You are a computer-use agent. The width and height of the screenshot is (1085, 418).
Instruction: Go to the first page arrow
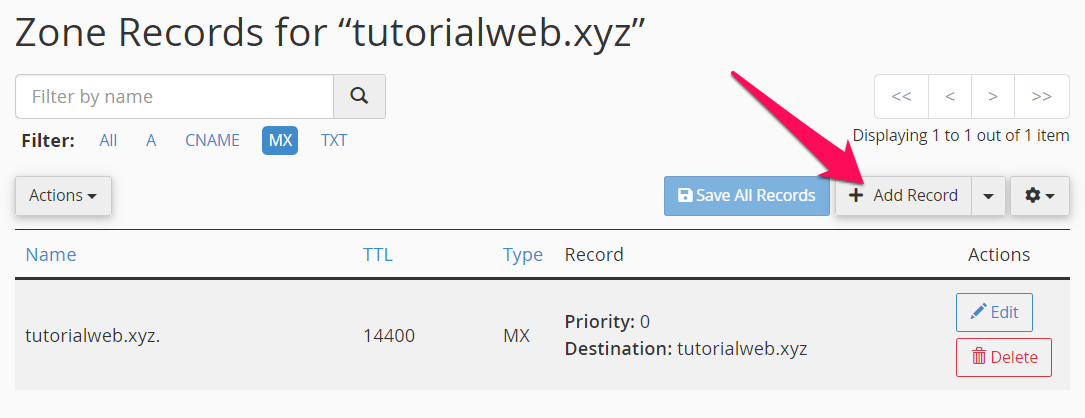pos(901,97)
